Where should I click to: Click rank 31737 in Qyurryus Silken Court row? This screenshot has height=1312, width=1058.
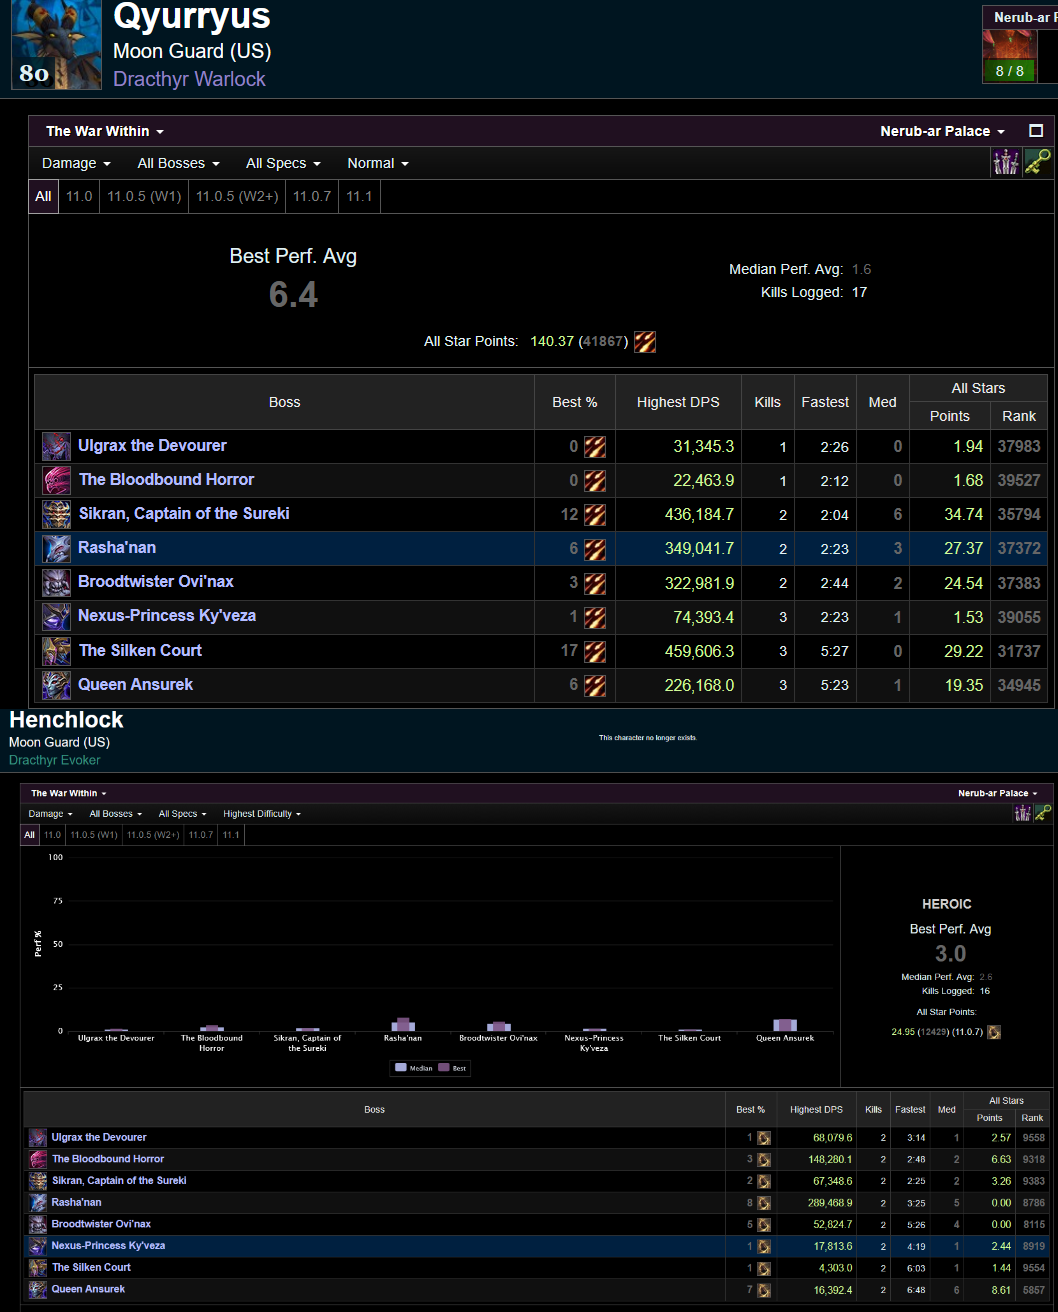(x=1019, y=651)
